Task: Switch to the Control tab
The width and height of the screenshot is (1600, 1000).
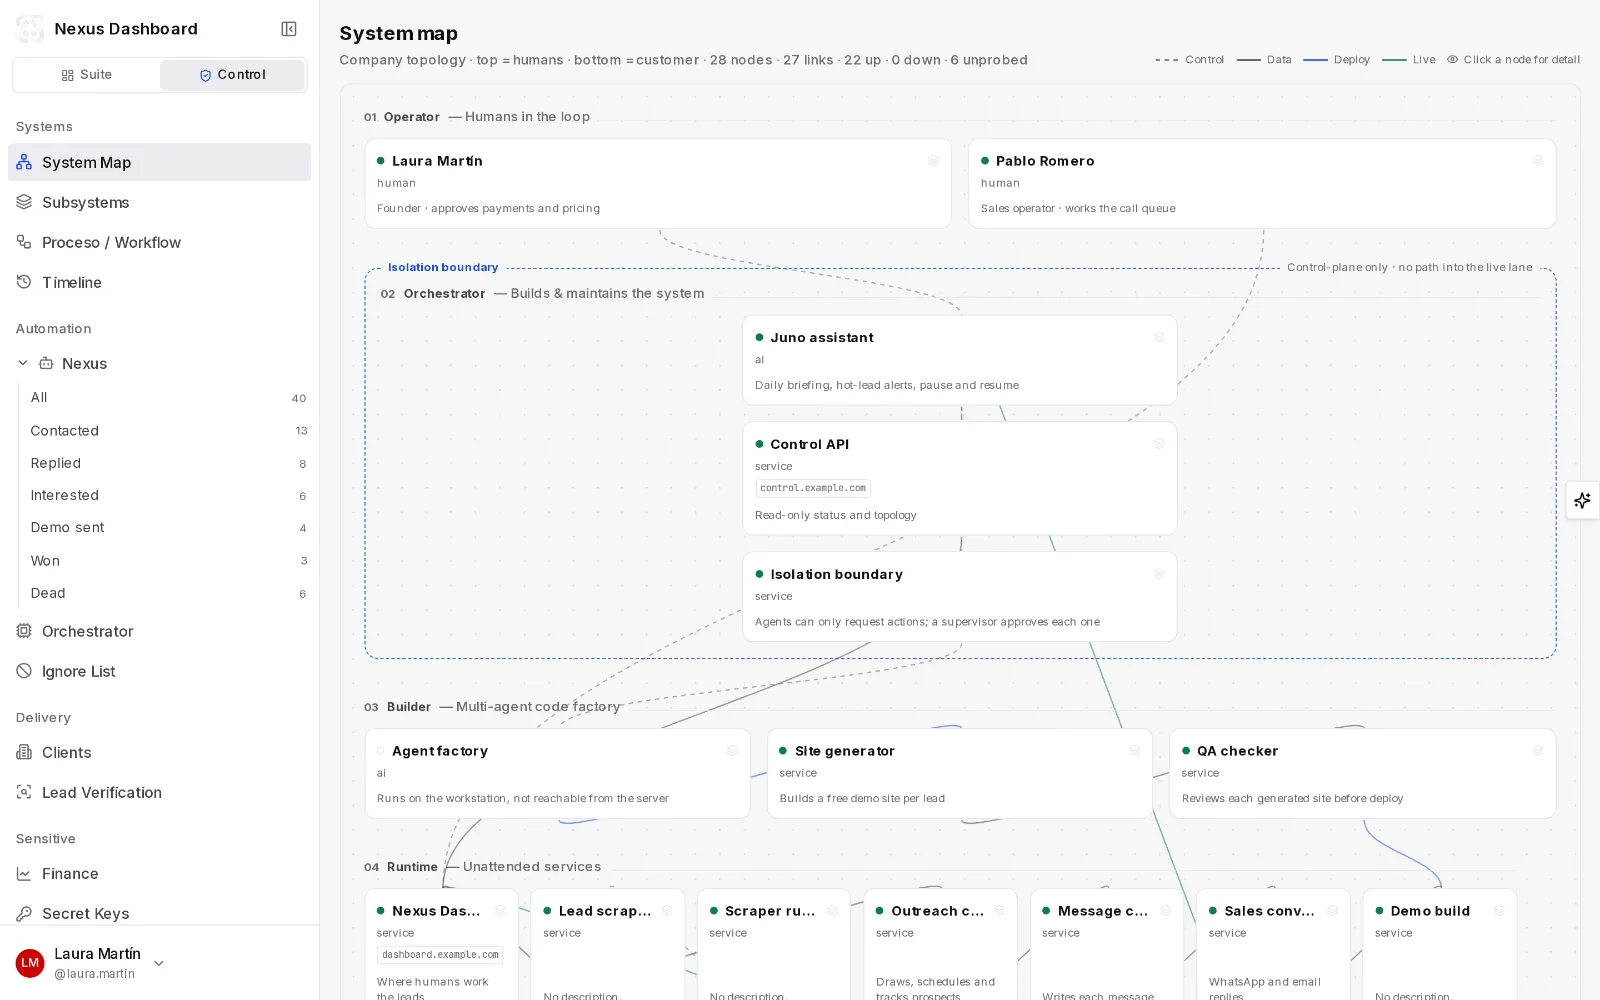Action: coord(232,75)
